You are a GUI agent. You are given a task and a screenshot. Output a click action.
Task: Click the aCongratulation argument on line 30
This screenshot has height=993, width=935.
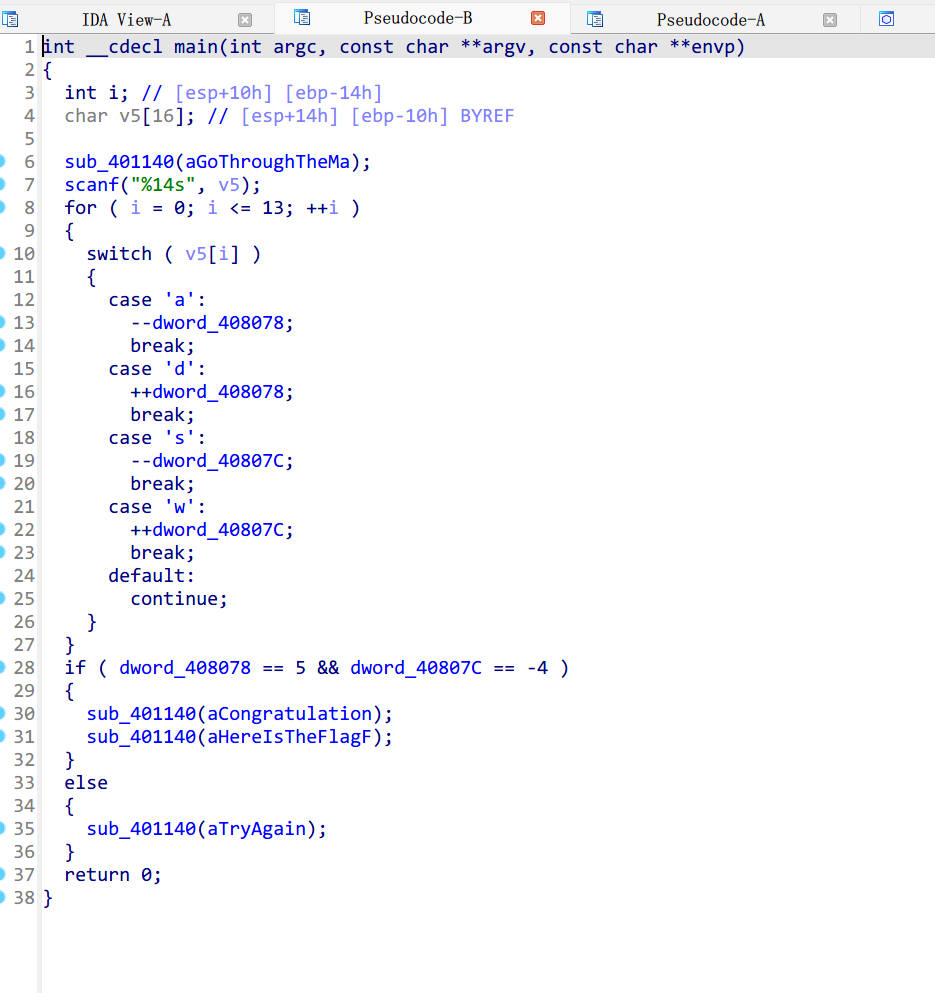click(289, 714)
